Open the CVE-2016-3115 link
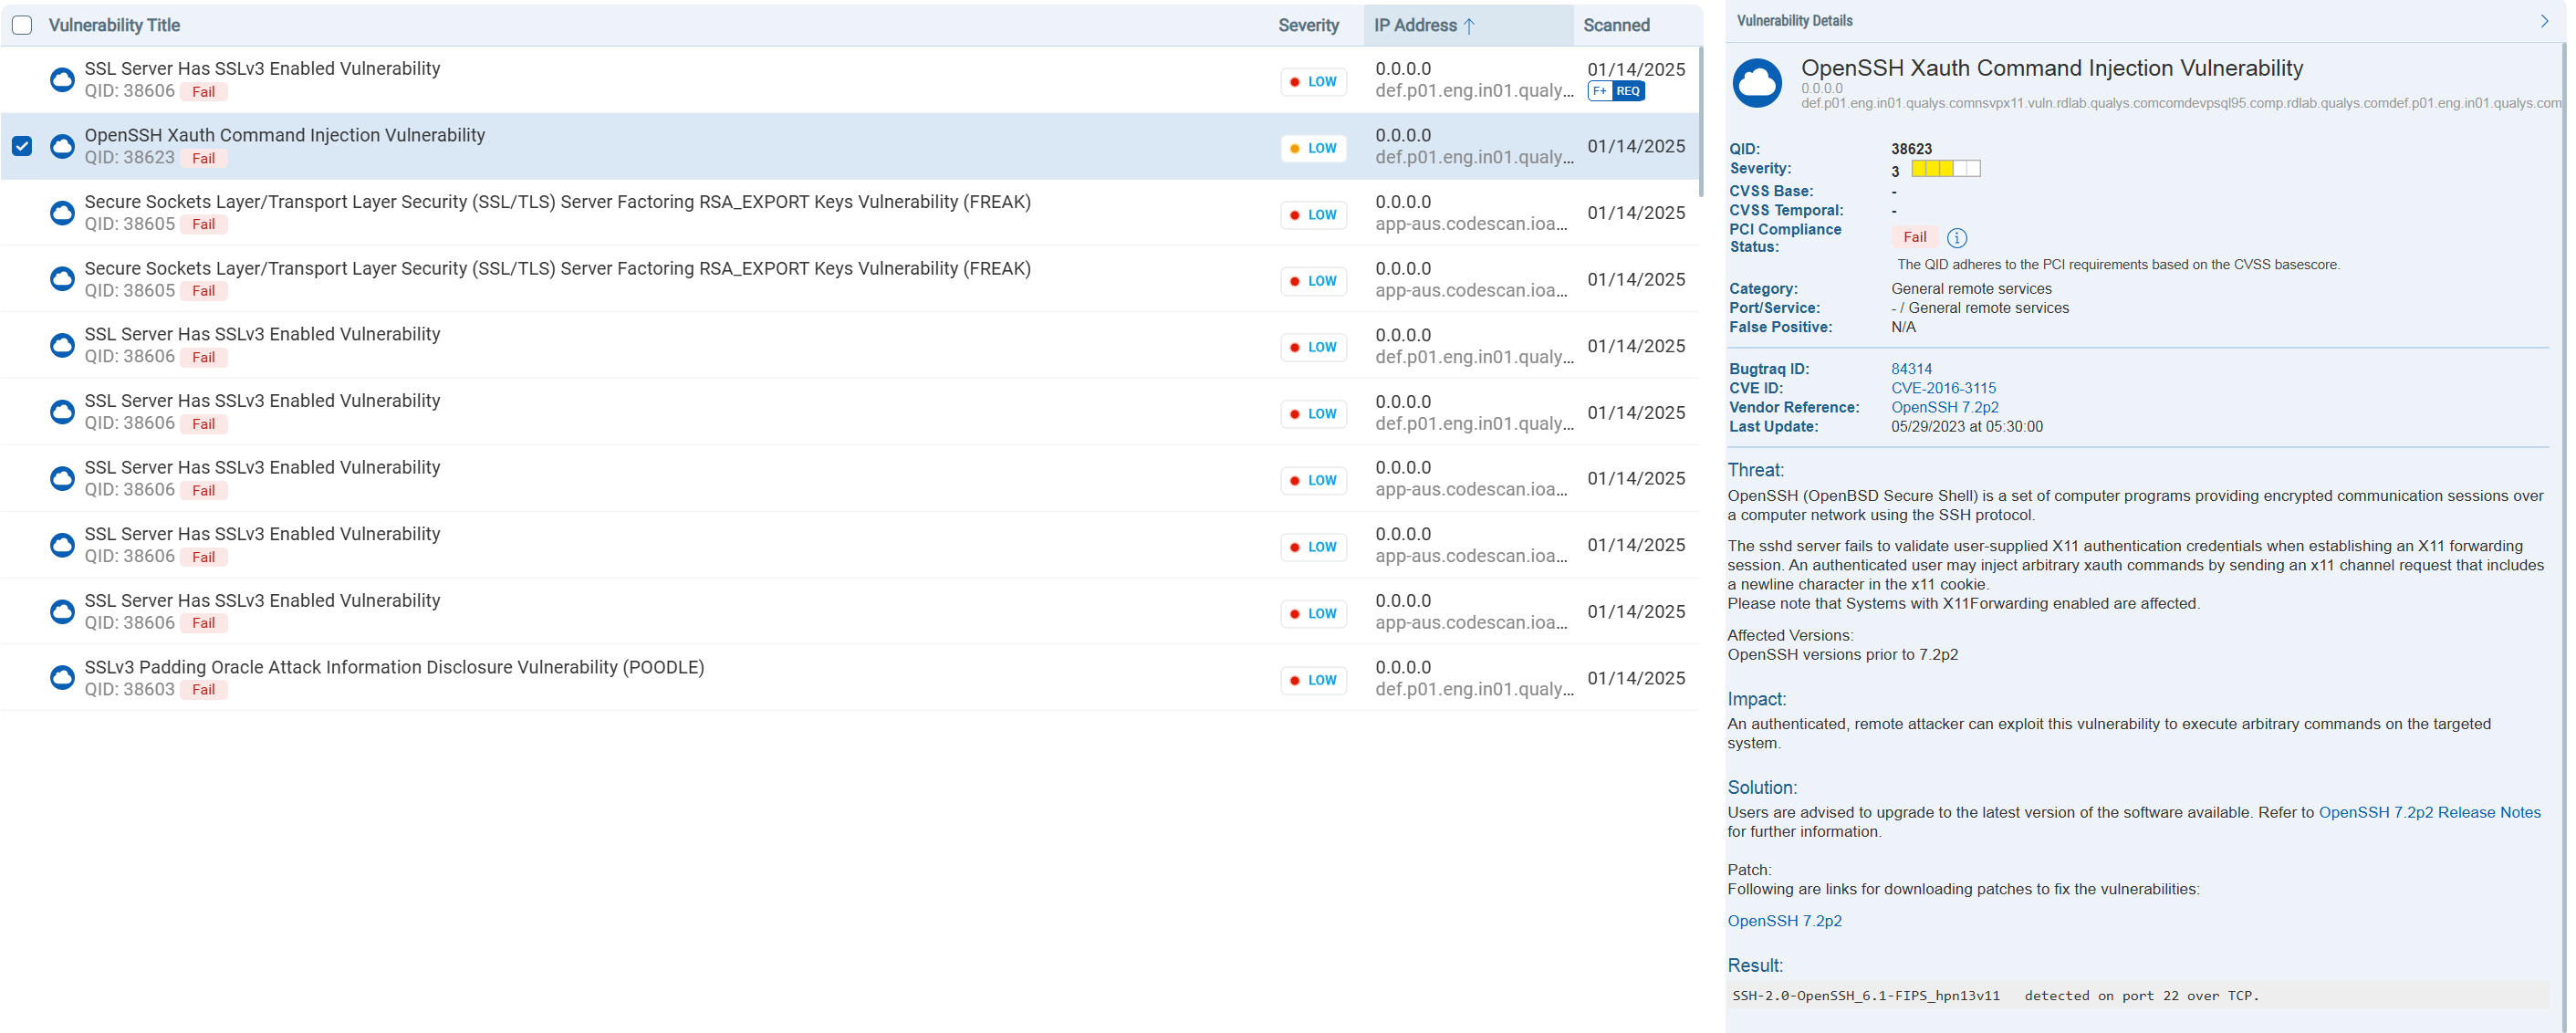Screen dimensions: 2576x1033 click(1943, 388)
